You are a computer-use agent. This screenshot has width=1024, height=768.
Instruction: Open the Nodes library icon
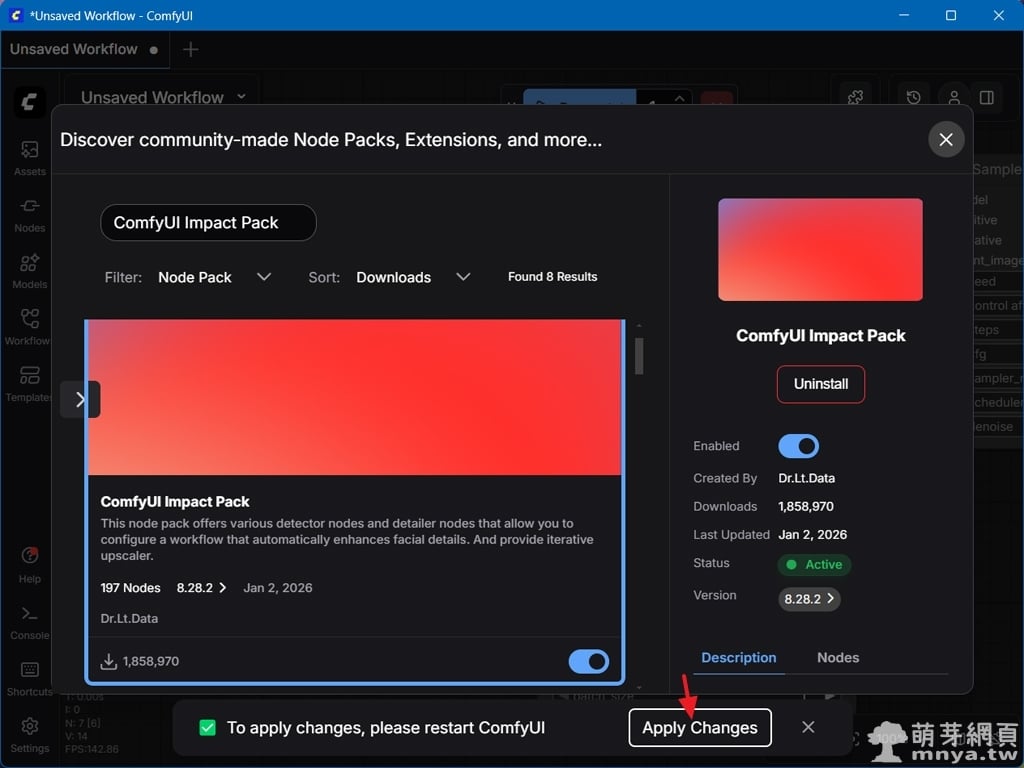30,211
